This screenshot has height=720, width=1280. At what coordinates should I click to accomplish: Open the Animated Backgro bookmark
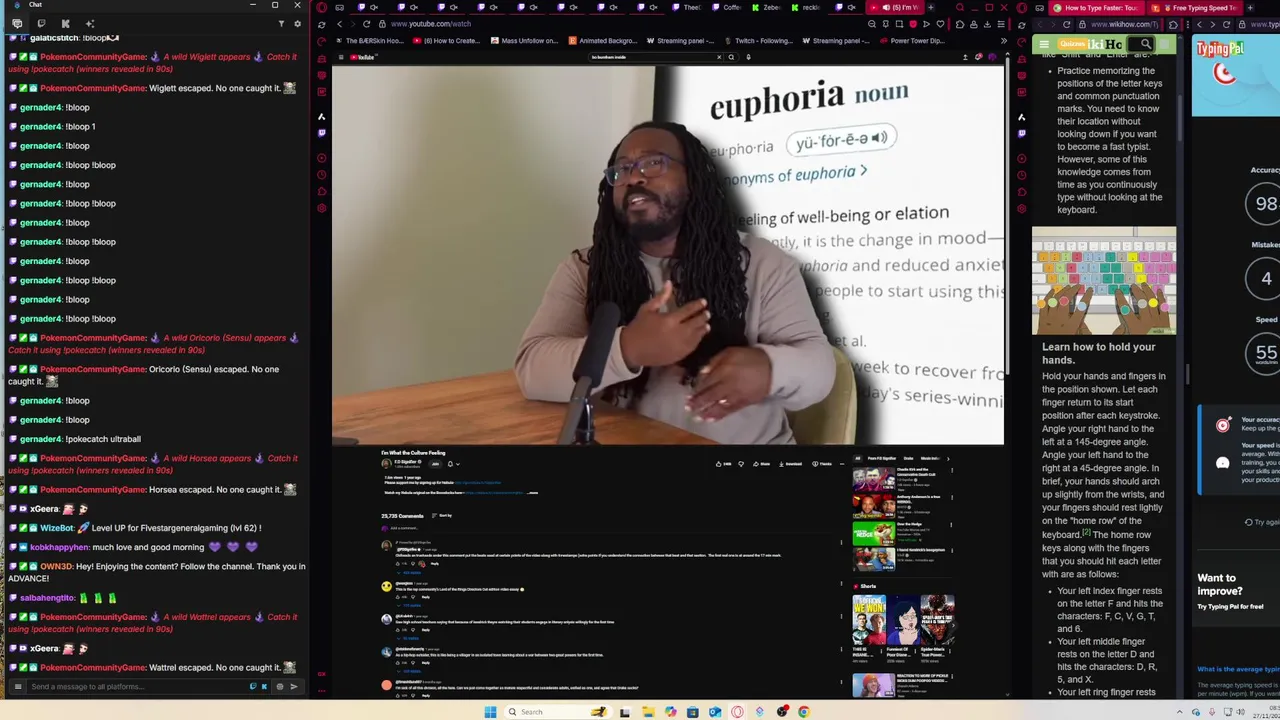603,41
